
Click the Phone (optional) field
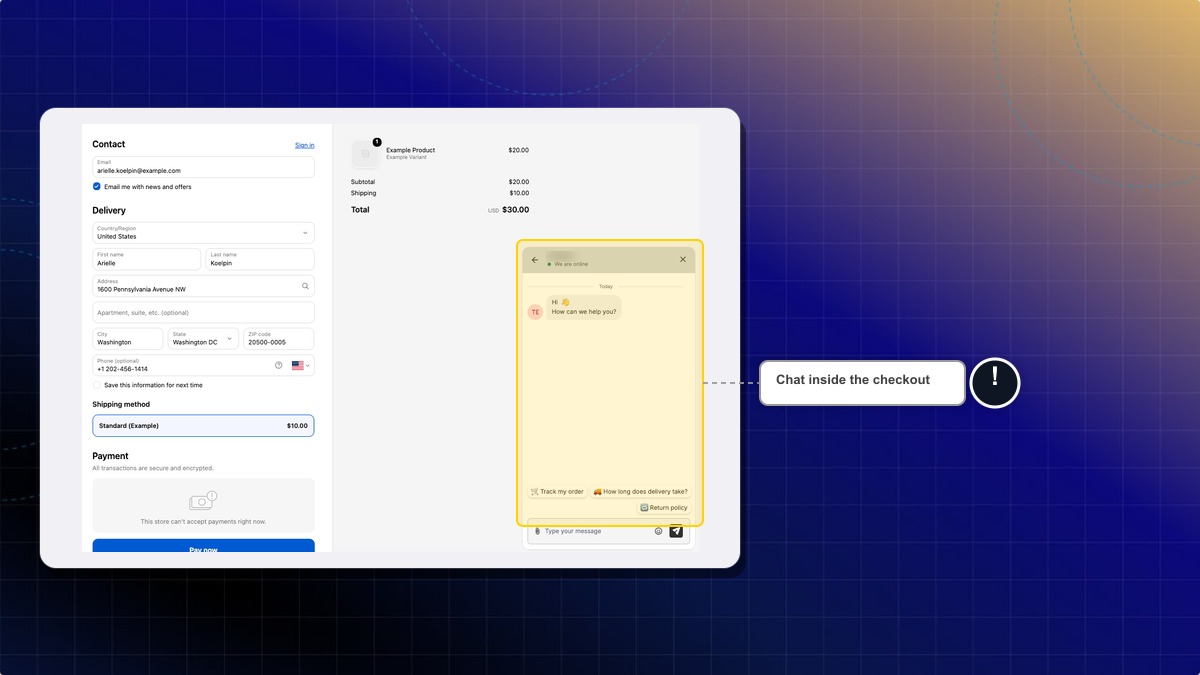(x=203, y=365)
